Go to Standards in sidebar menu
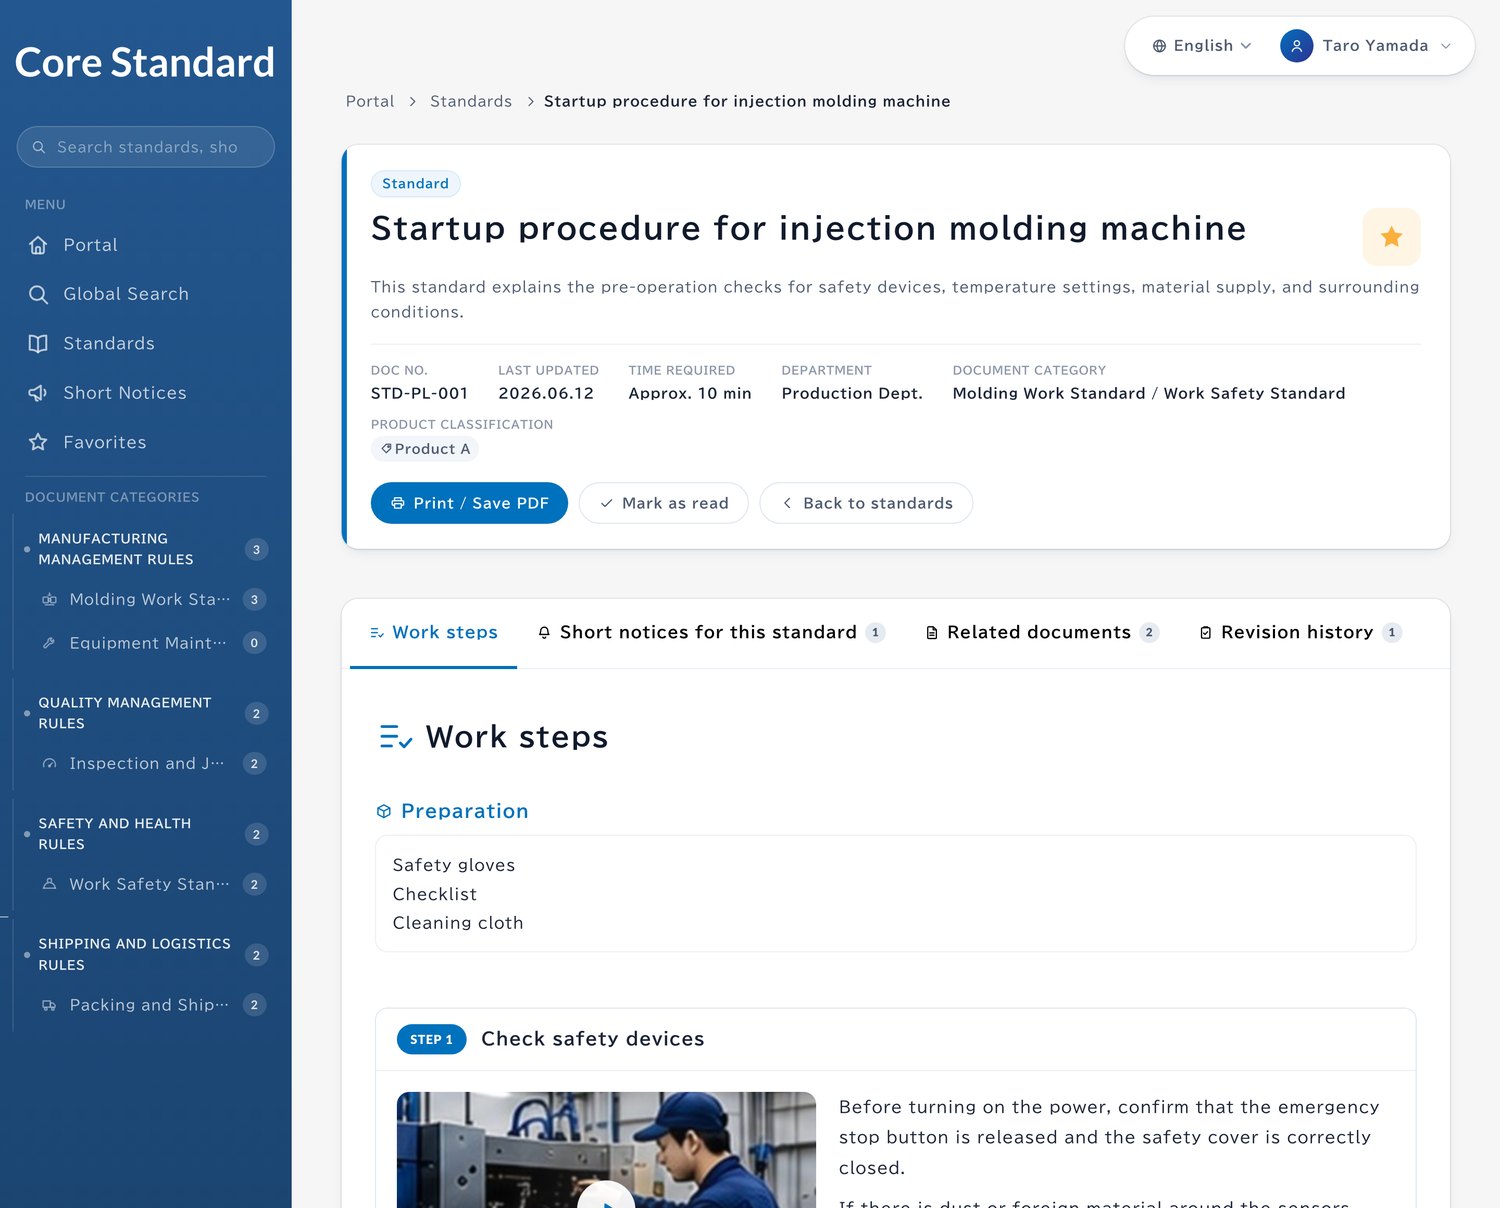The width and height of the screenshot is (1500, 1208). pos(145,343)
